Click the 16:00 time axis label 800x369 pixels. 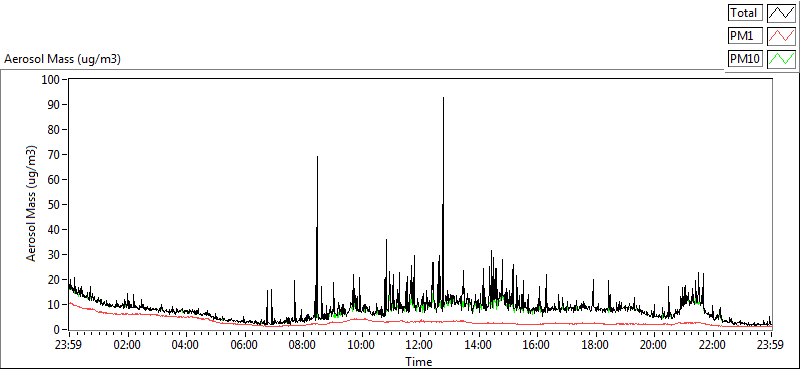[537, 344]
